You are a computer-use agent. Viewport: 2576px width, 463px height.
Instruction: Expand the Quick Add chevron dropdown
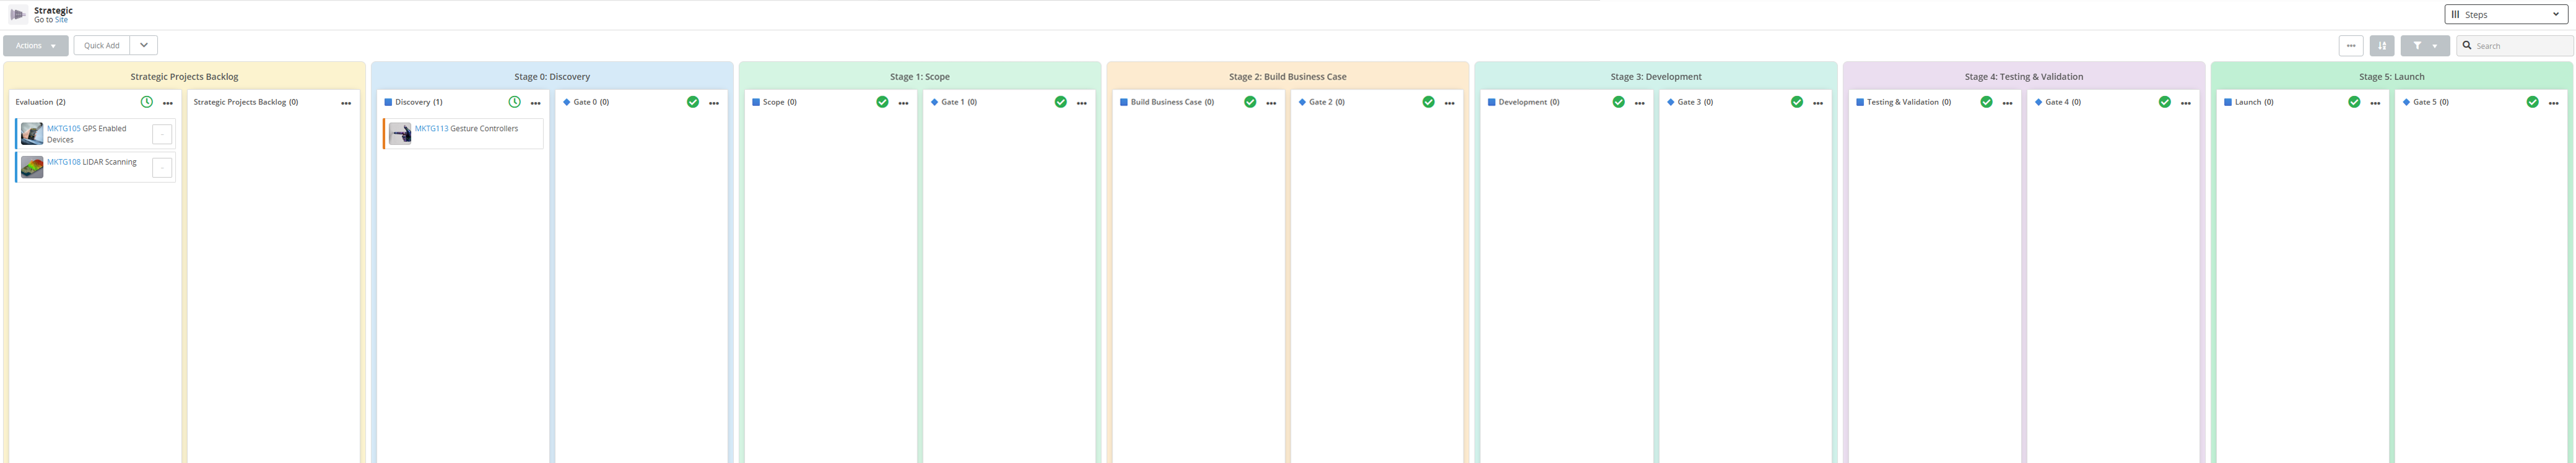click(x=144, y=46)
